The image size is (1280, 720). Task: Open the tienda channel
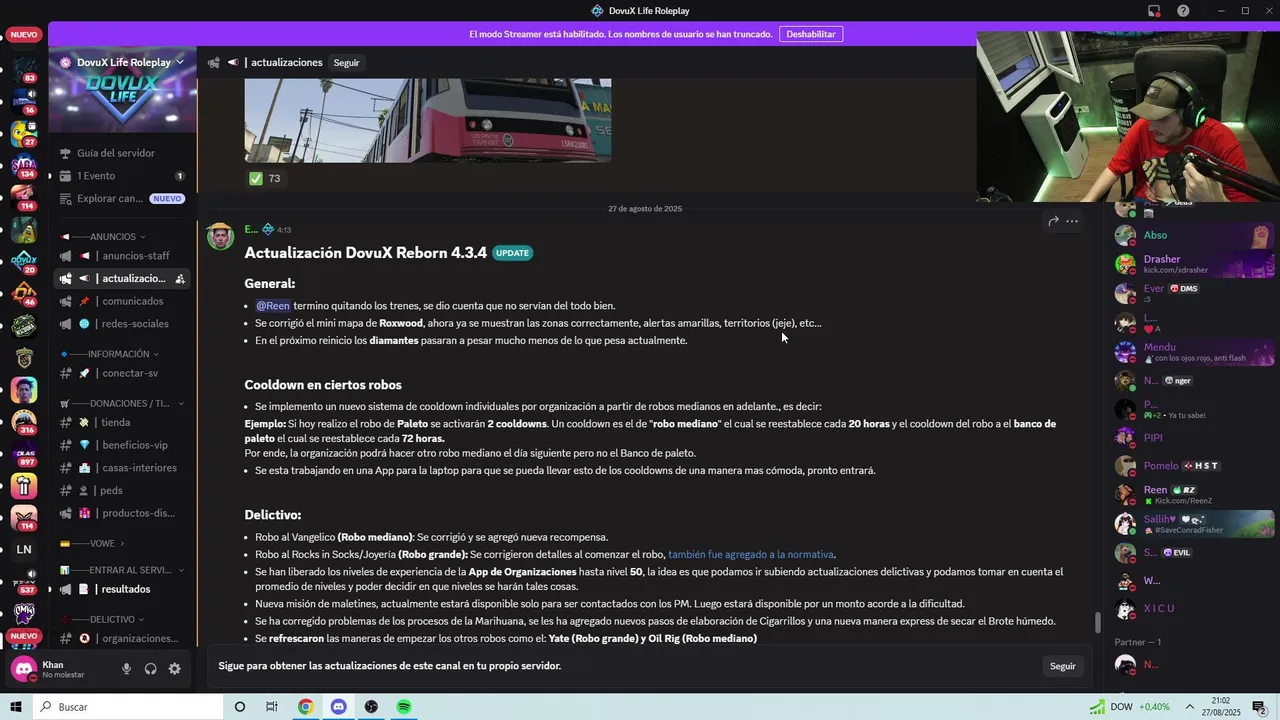pos(122,422)
